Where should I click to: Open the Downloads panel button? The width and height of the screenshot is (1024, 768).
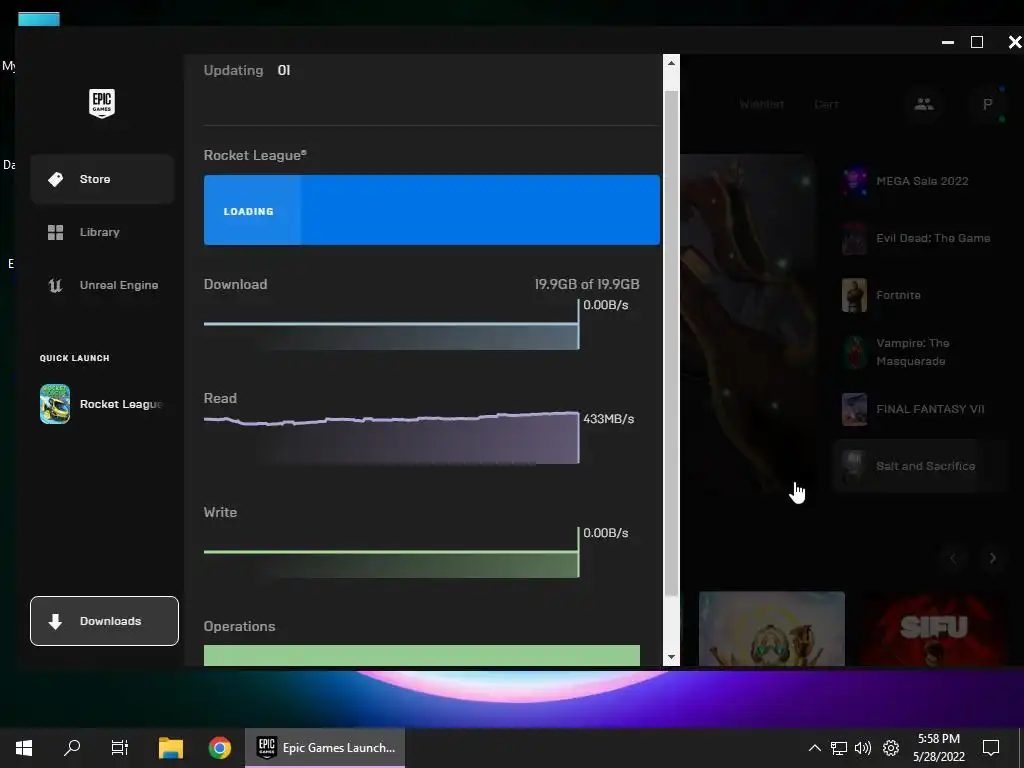(x=104, y=621)
